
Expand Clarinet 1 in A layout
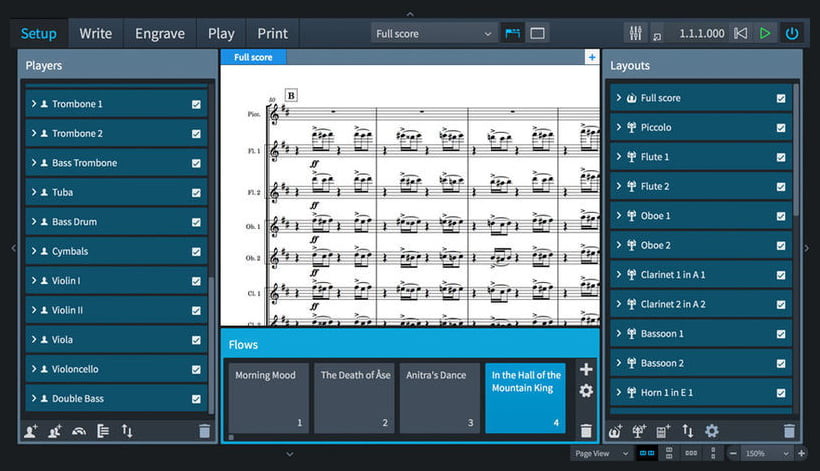(x=618, y=274)
